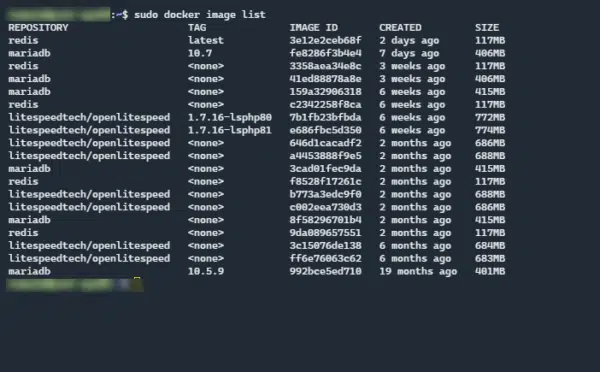This screenshot has width=600, height=372.
Task: Click the terminal cursor at bottom prompt
Action: coord(137,284)
